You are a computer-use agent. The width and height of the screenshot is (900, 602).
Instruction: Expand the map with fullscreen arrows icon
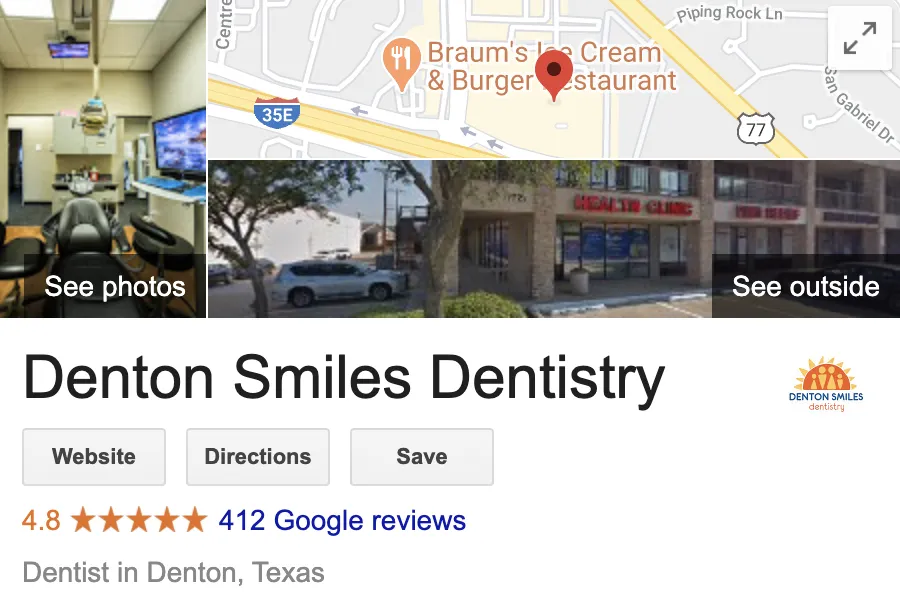point(860,38)
